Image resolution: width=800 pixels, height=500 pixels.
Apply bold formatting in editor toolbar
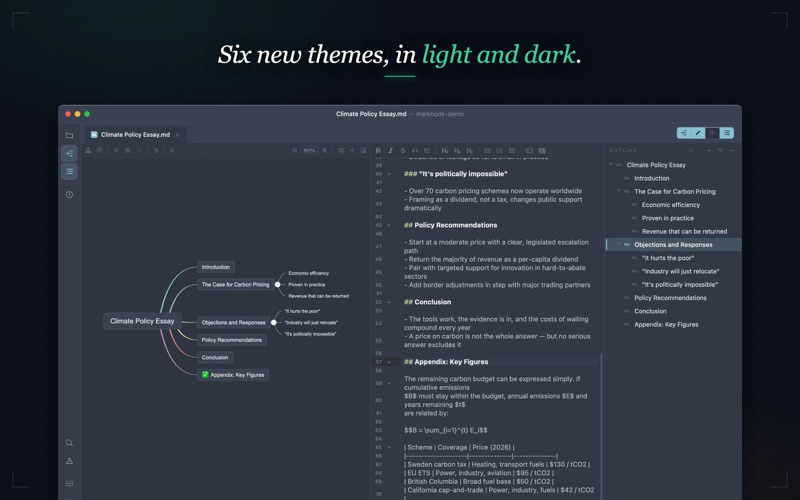click(x=378, y=151)
